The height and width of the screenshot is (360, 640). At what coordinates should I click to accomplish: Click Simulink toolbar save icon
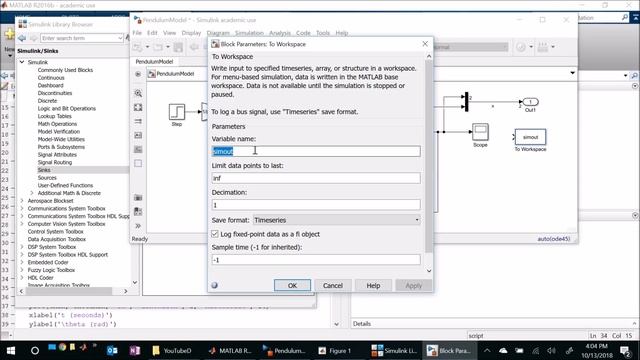point(178,47)
